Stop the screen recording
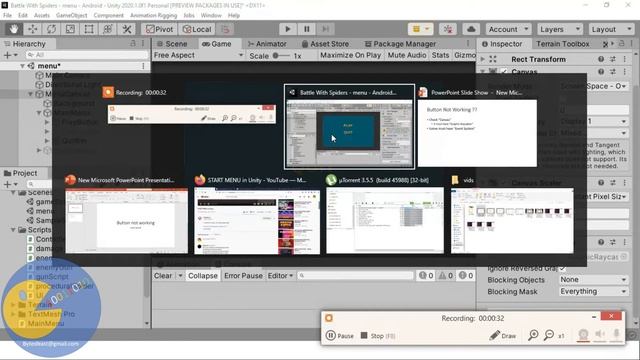The height and width of the screenshot is (360, 640). [378, 336]
